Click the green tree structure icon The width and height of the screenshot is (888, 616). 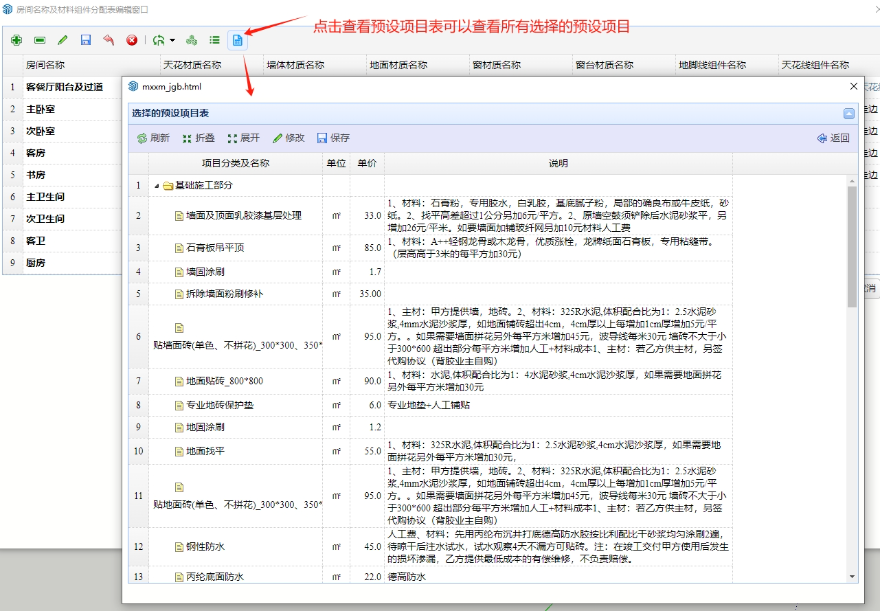tap(191, 40)
